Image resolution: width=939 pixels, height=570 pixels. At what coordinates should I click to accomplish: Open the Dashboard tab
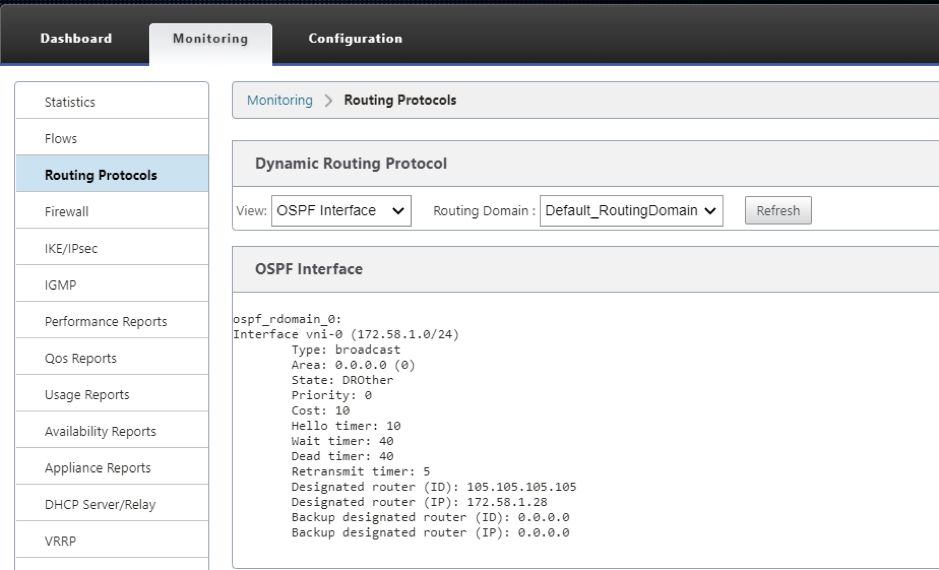click(x=76, y=39)
